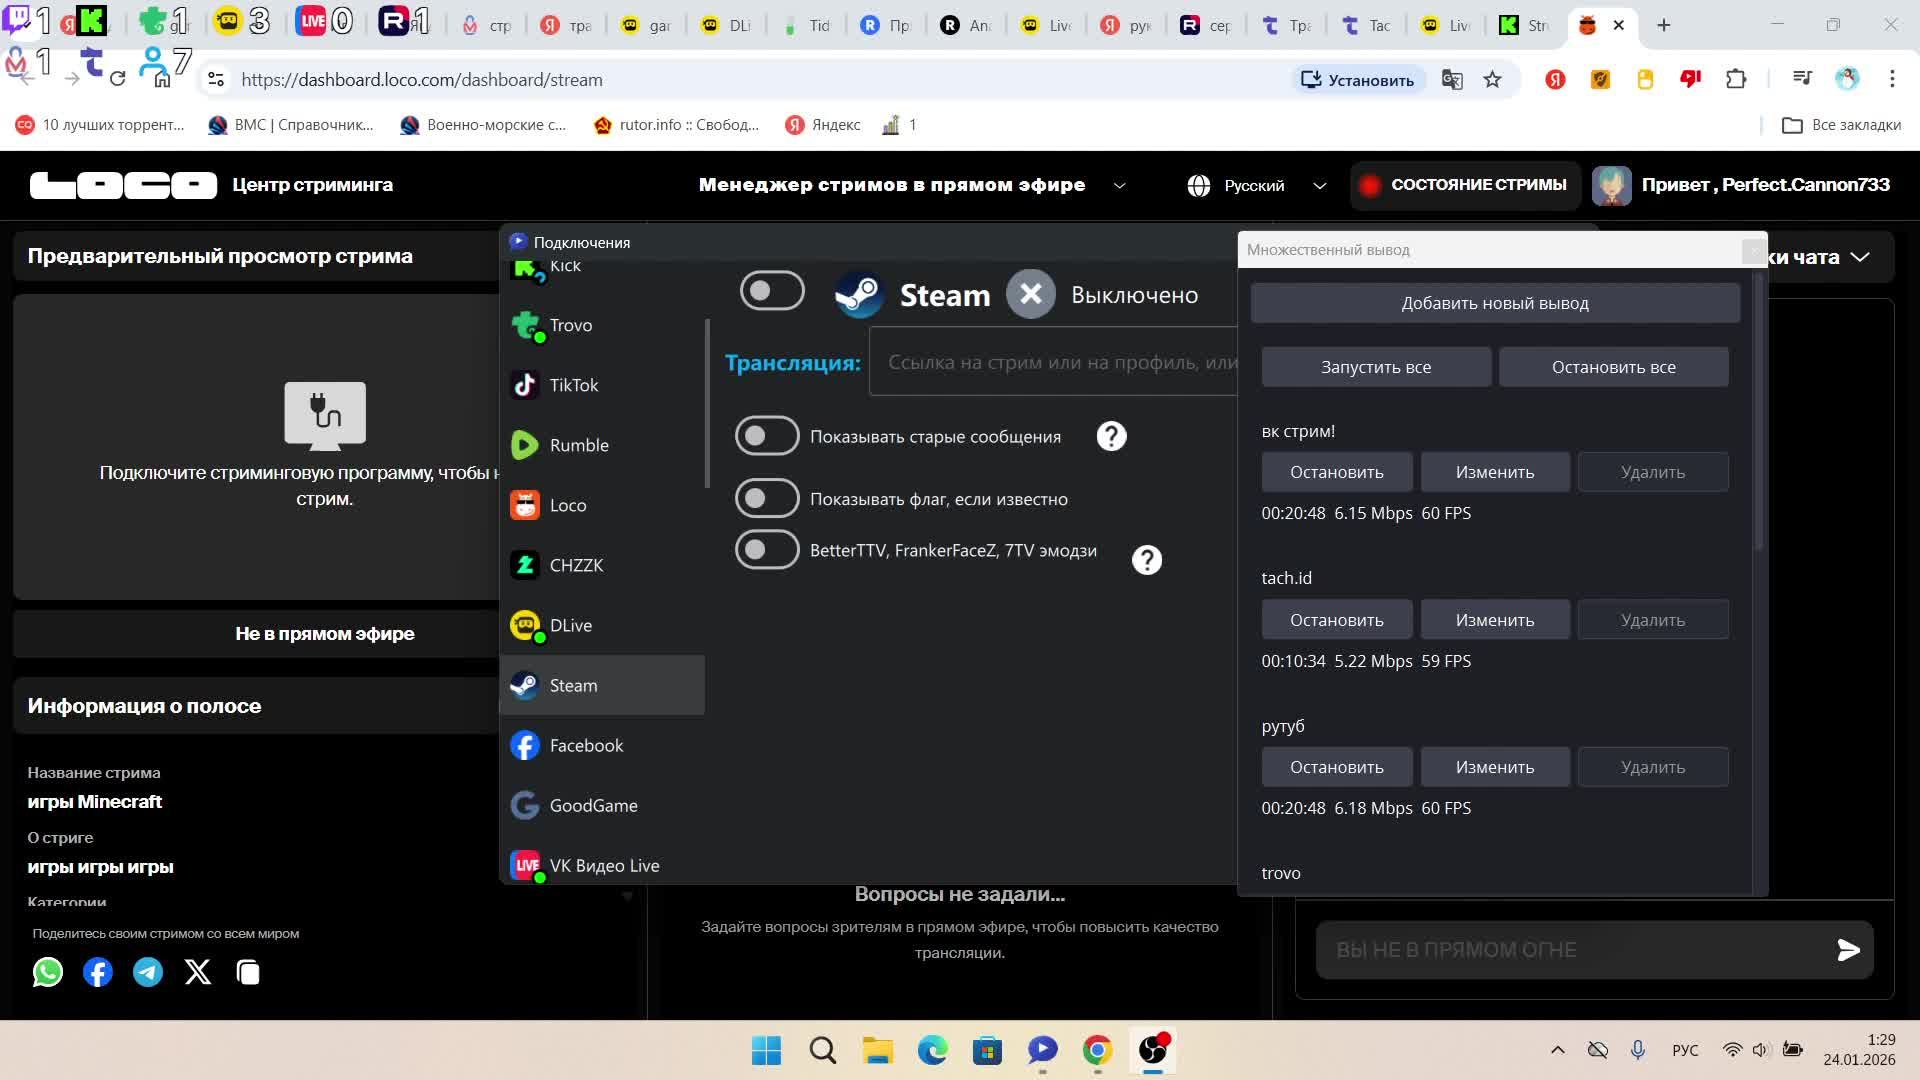Screen dimensions: 1920x1080
Task: Enable the Steam connection toggle
Action: pos(772,291)
